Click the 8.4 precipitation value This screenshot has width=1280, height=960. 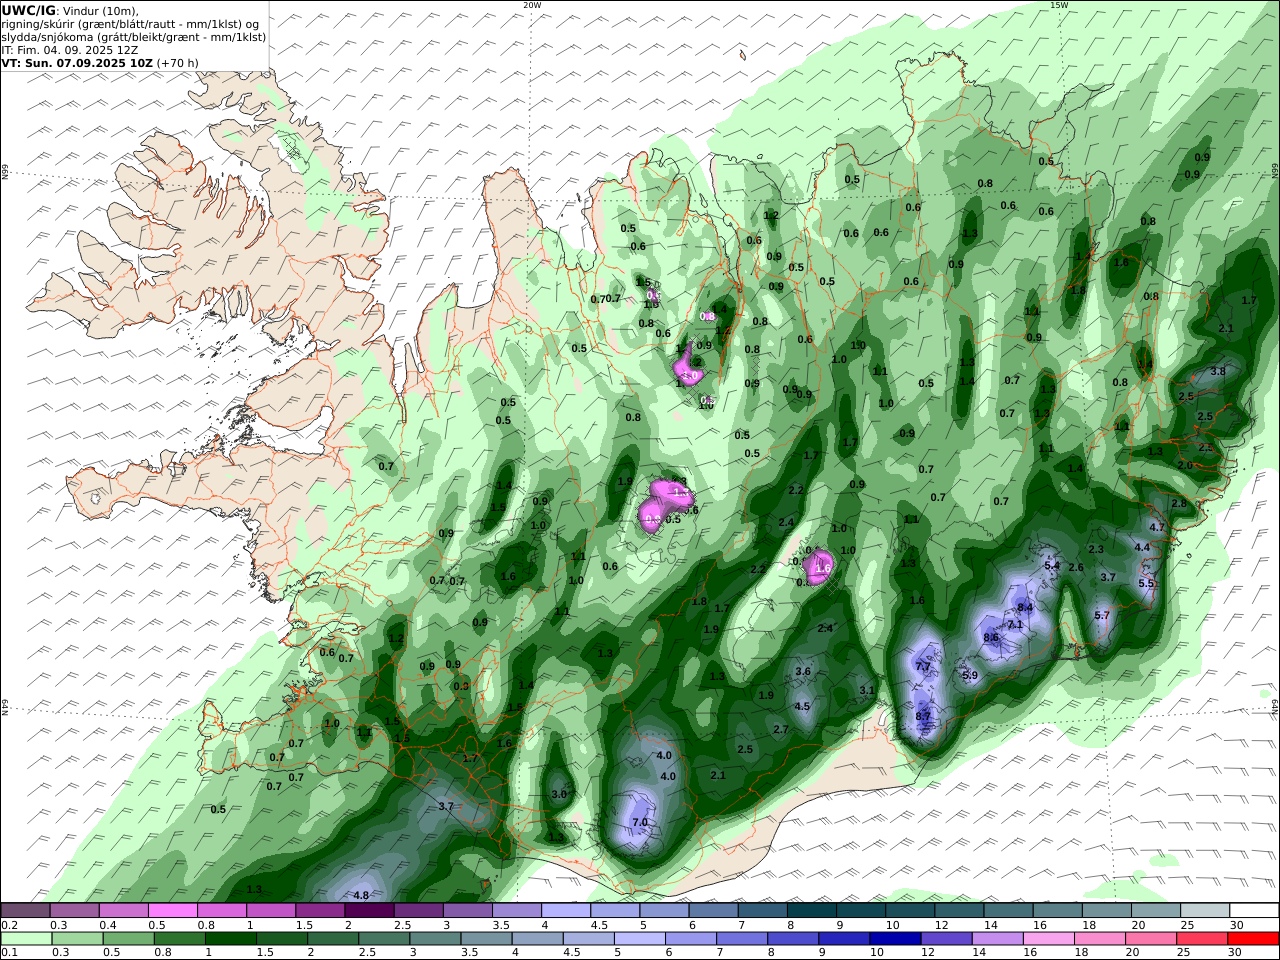pos(1025,607)
